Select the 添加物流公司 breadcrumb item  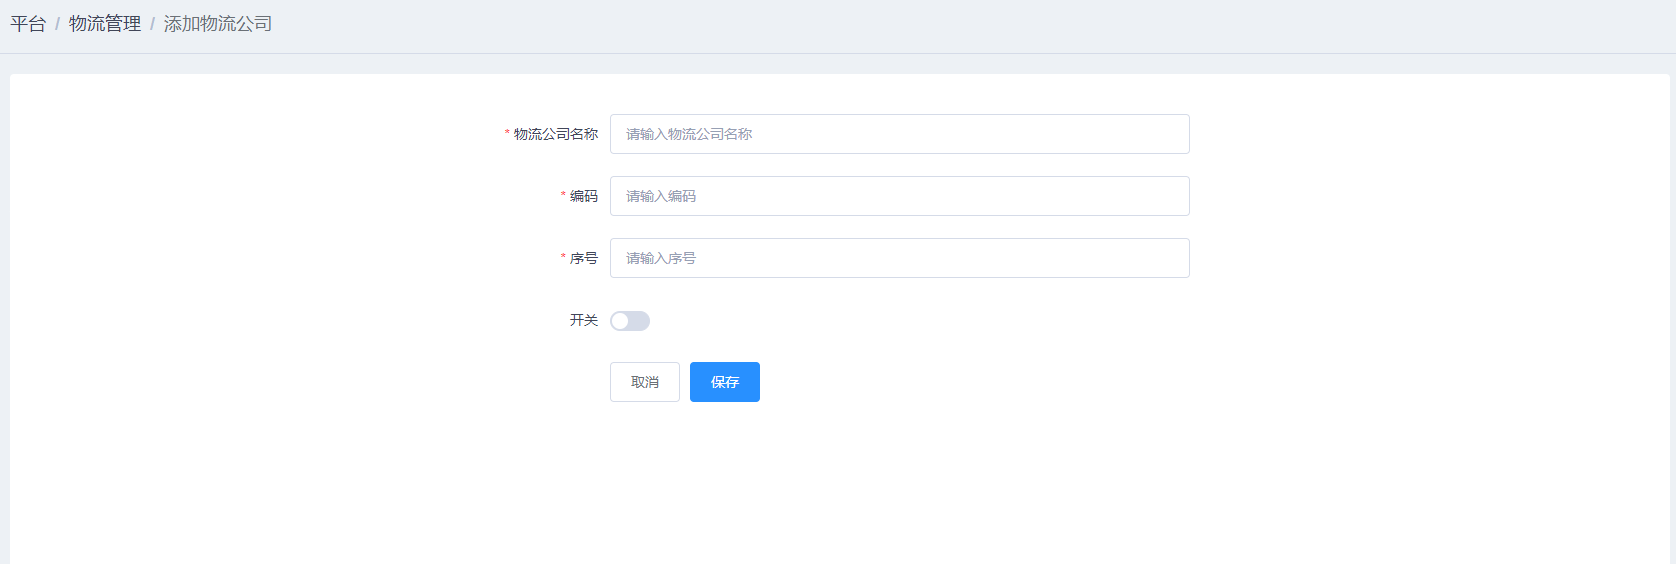[x=218, y=24]
